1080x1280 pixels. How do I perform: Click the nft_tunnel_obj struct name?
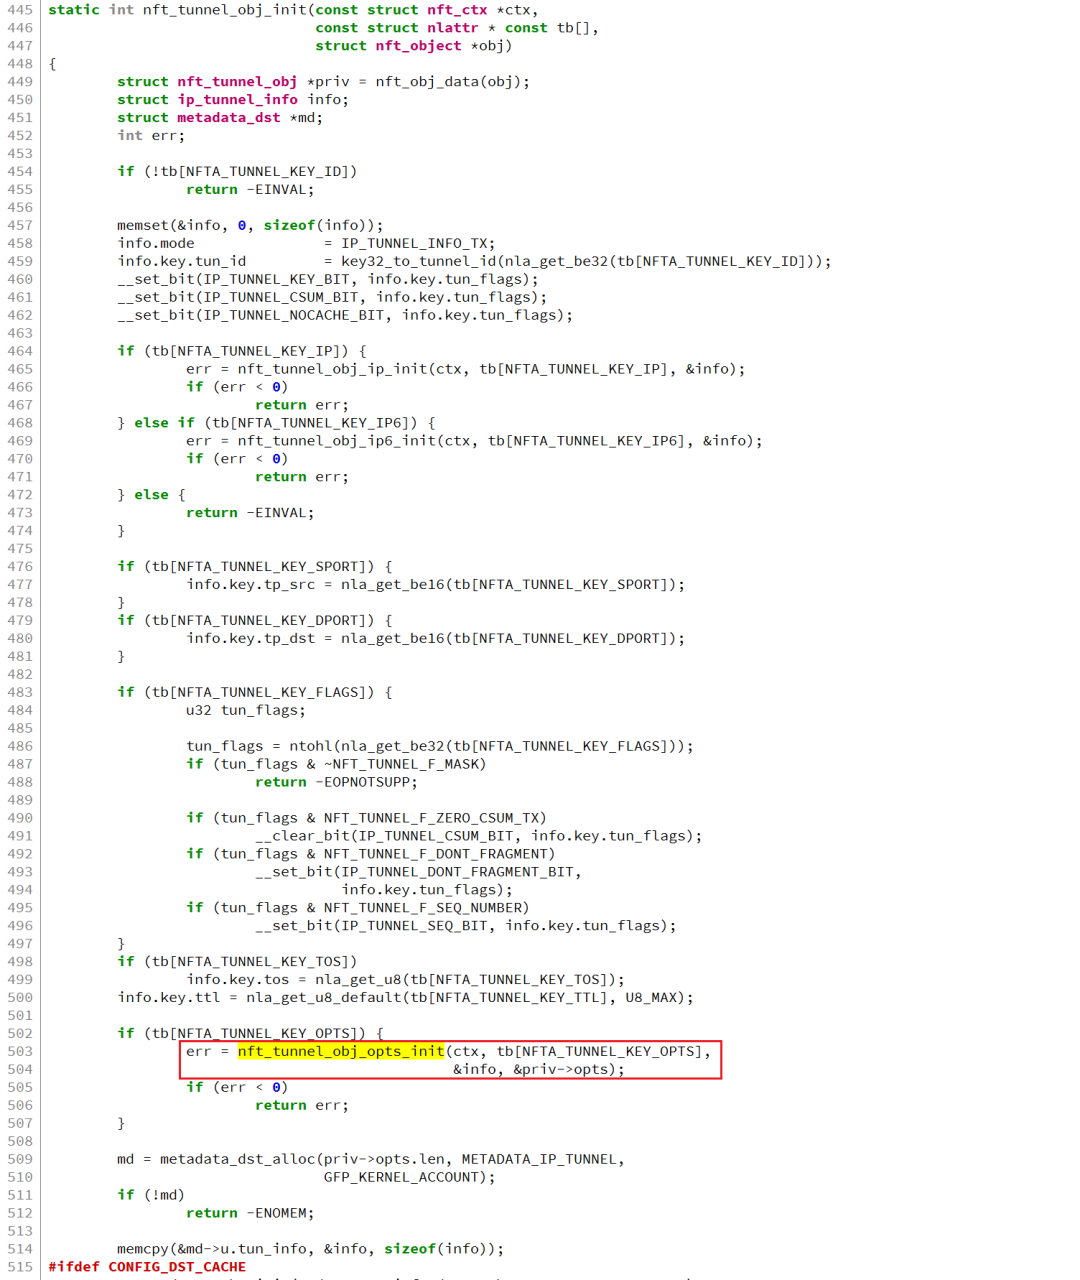click(238, 81)
